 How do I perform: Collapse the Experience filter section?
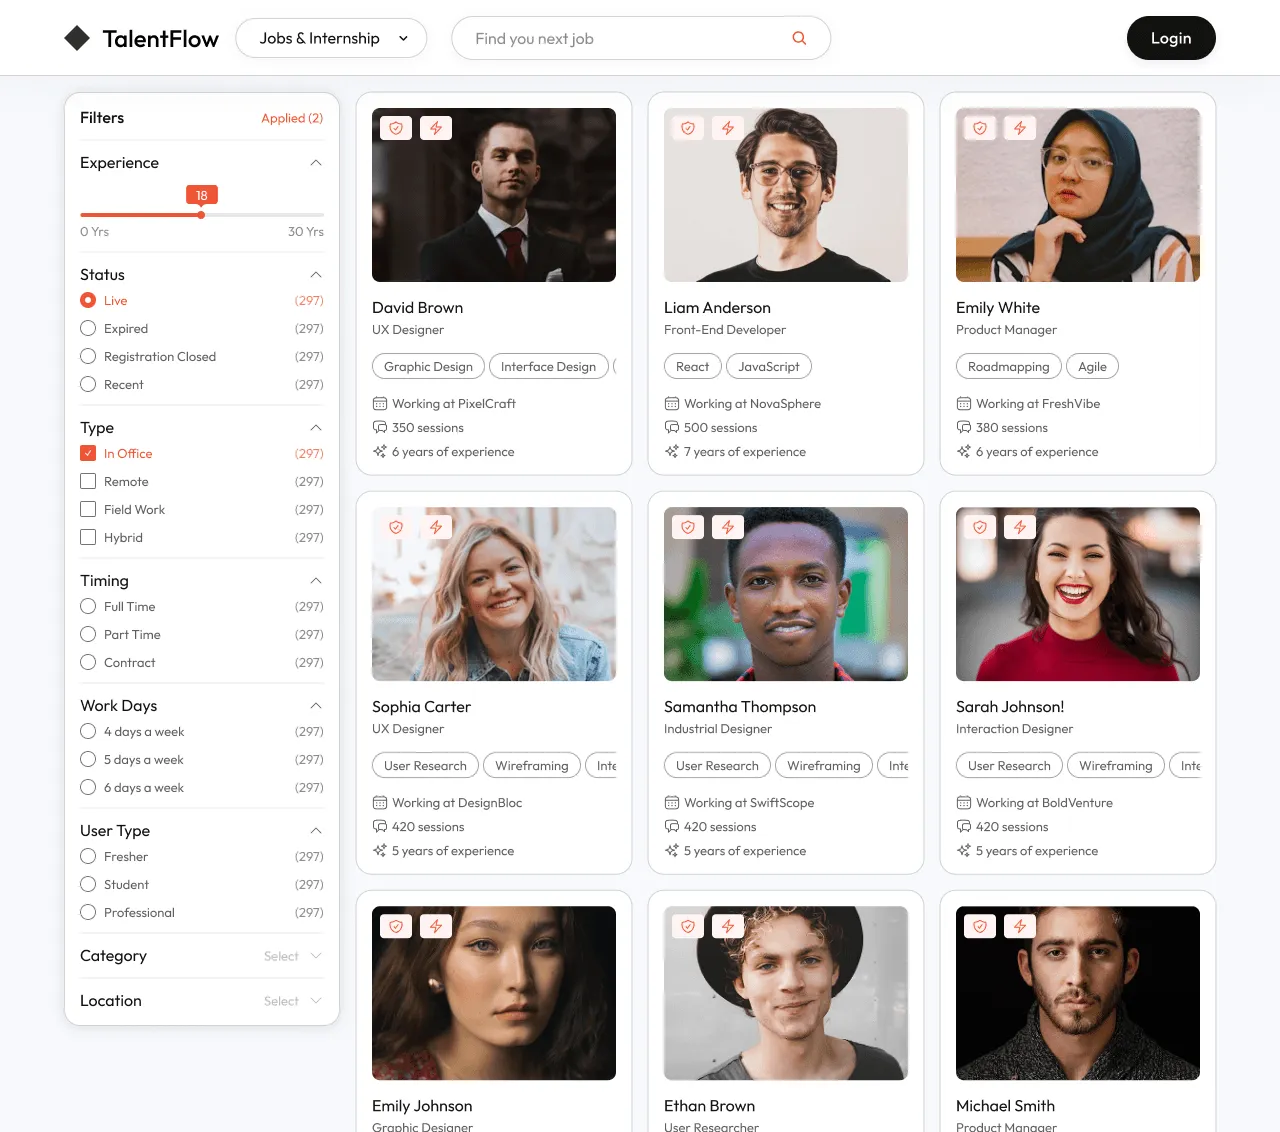point(316,162)
